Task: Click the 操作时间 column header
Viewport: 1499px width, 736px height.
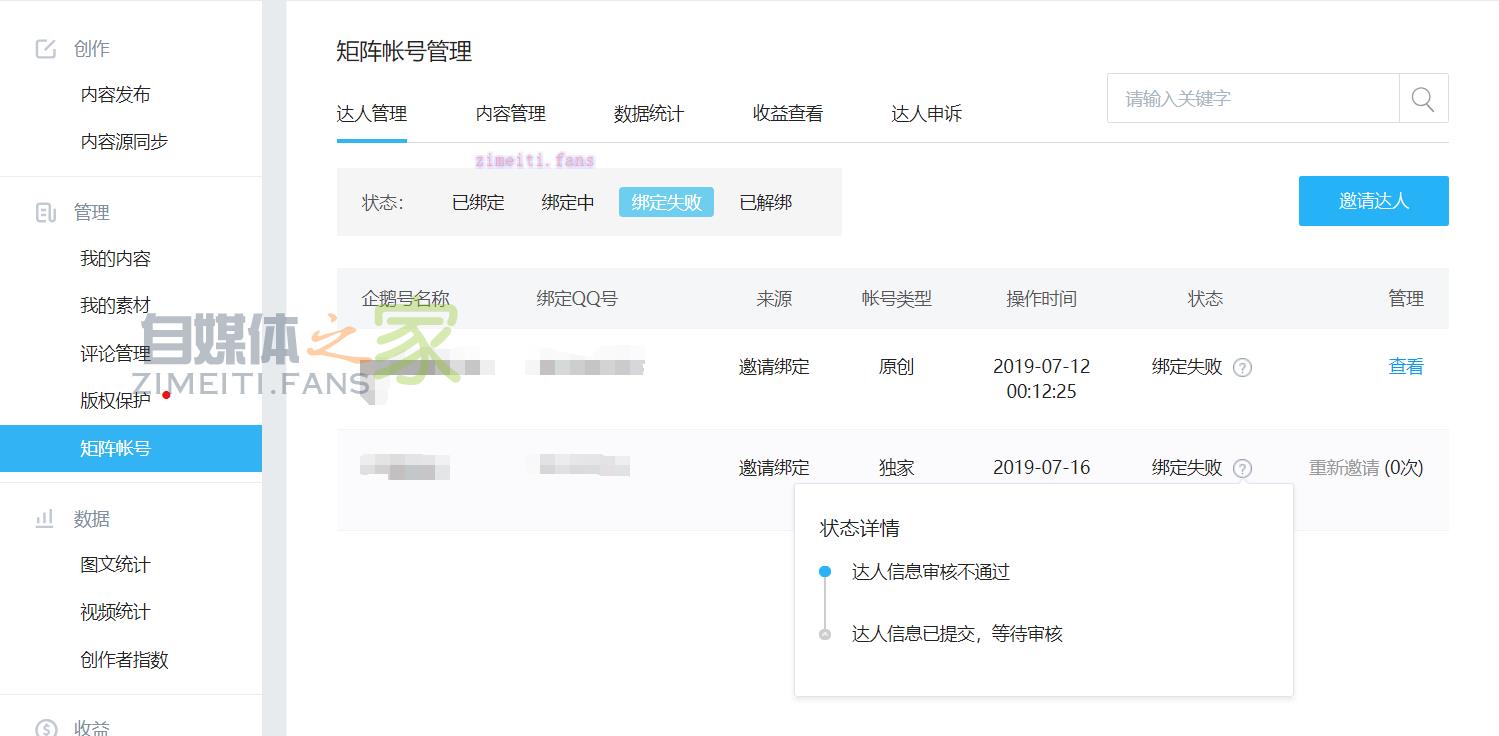Action: (1042, 299)
